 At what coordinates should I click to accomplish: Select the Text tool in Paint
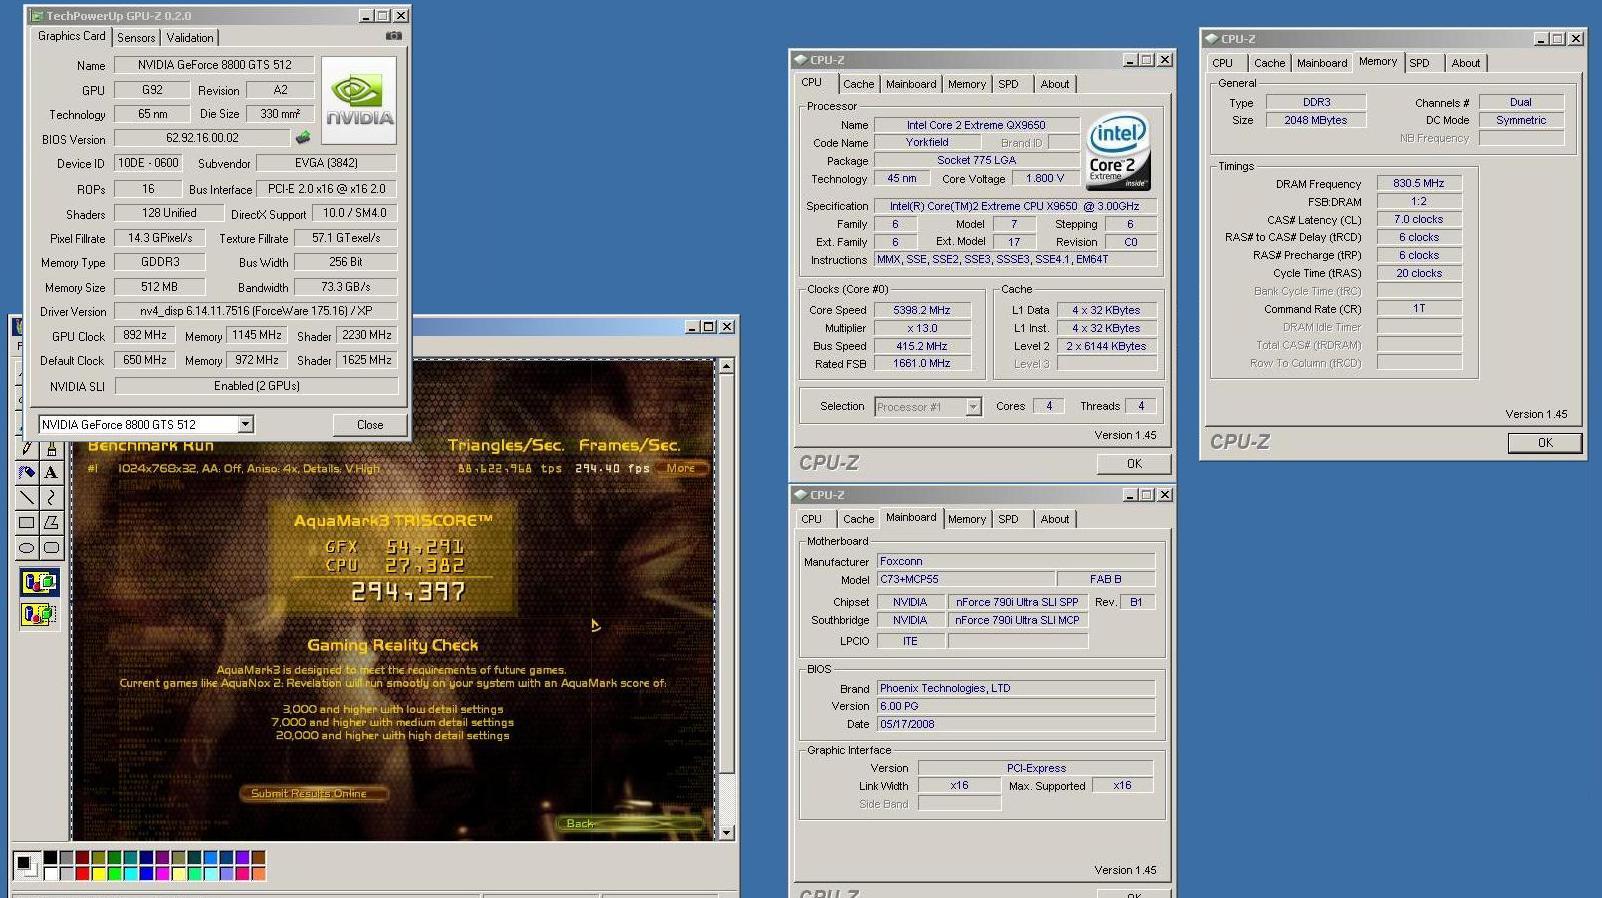pos(52,472)
